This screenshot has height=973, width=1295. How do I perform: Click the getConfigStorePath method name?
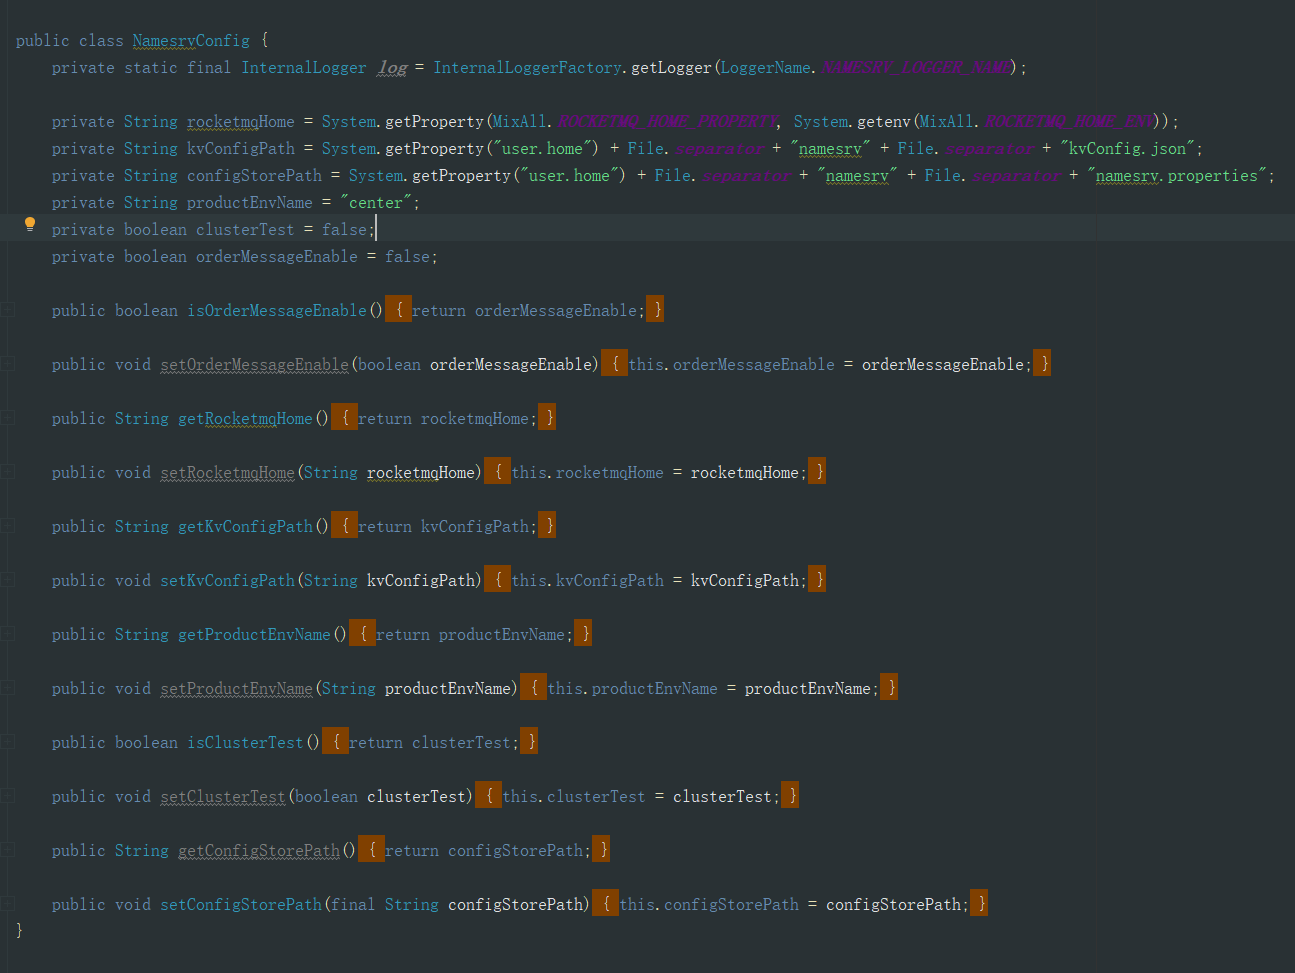click(259, 851)
